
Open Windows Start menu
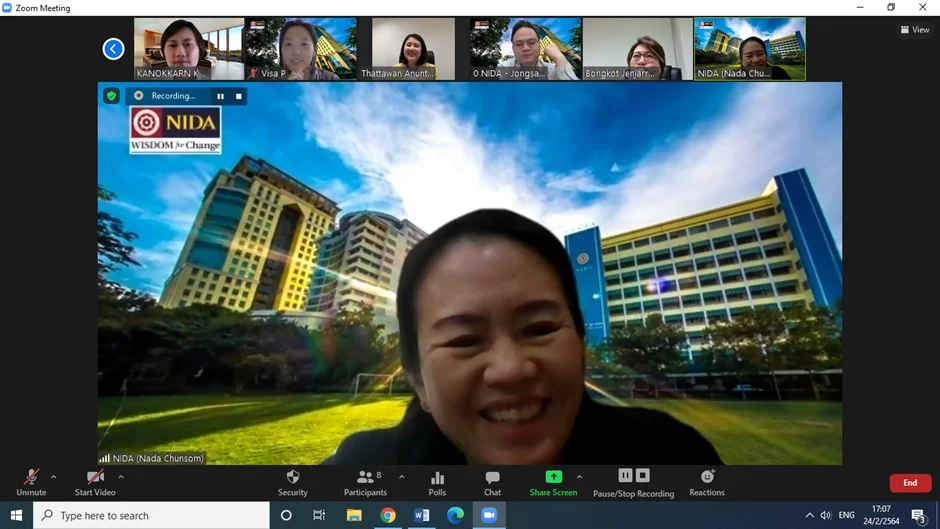coord(16,515)
